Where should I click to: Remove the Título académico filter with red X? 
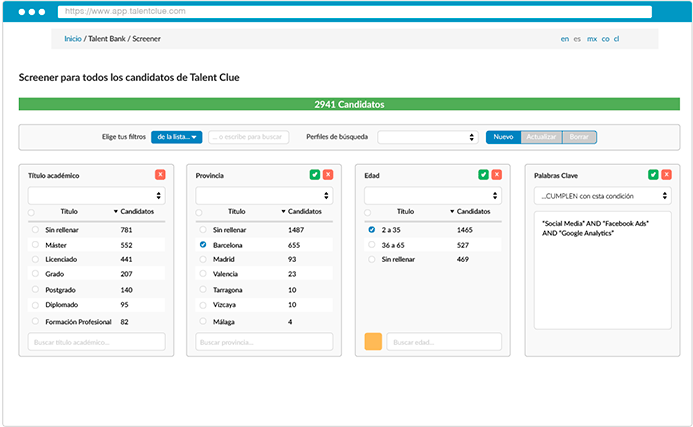point(160,175)
